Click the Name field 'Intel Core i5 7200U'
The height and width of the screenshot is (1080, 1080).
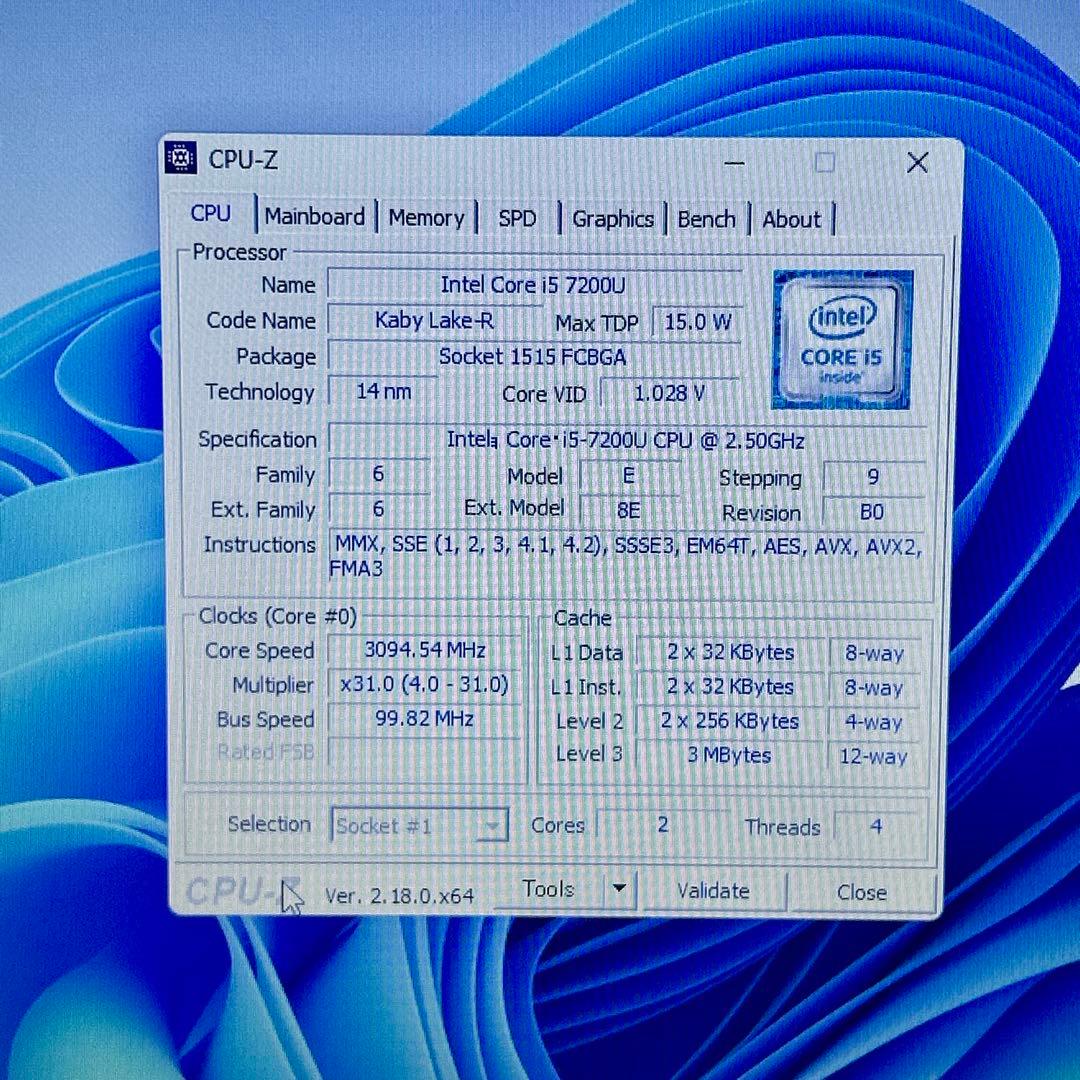(x=534, y=284)
